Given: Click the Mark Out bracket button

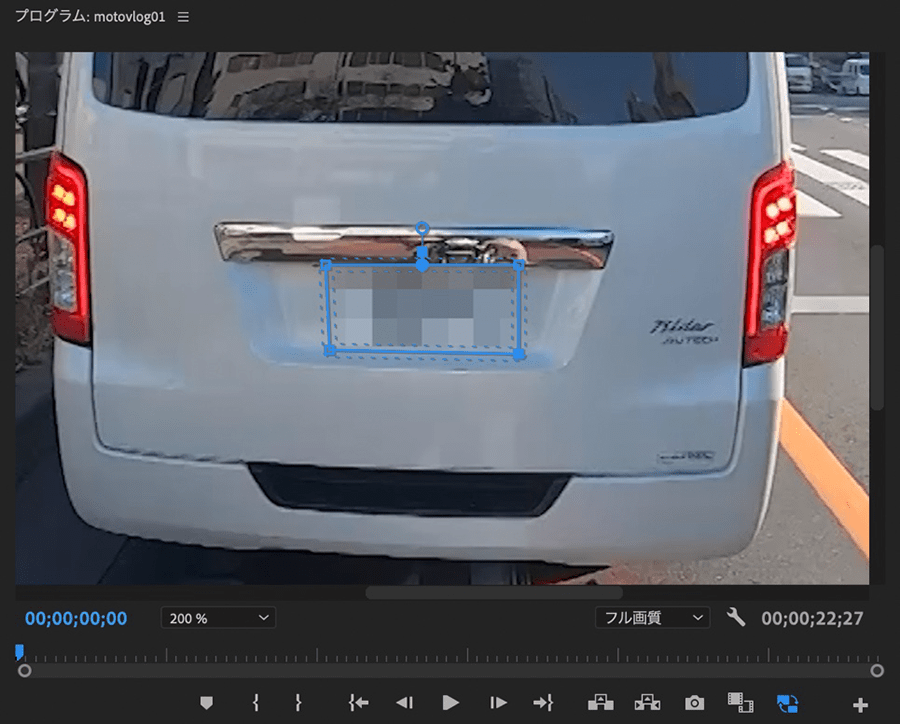Looking at the screenshot, I should click(297, 703).
